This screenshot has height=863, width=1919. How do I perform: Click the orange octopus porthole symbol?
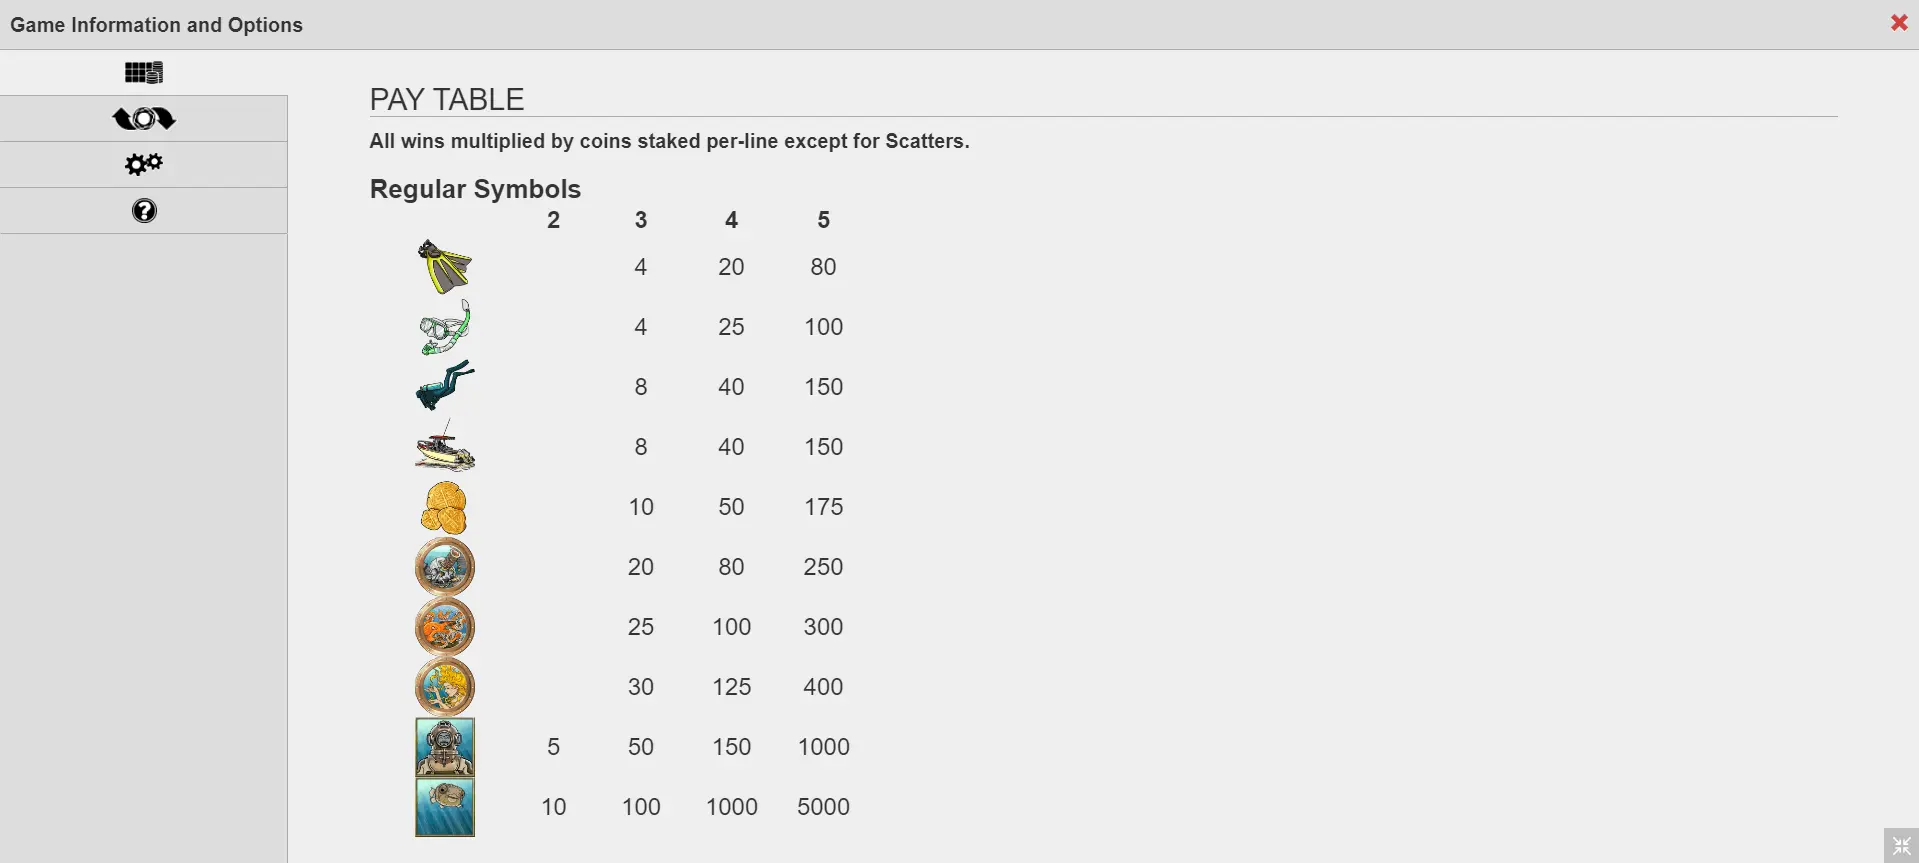[x=444, y=627]
